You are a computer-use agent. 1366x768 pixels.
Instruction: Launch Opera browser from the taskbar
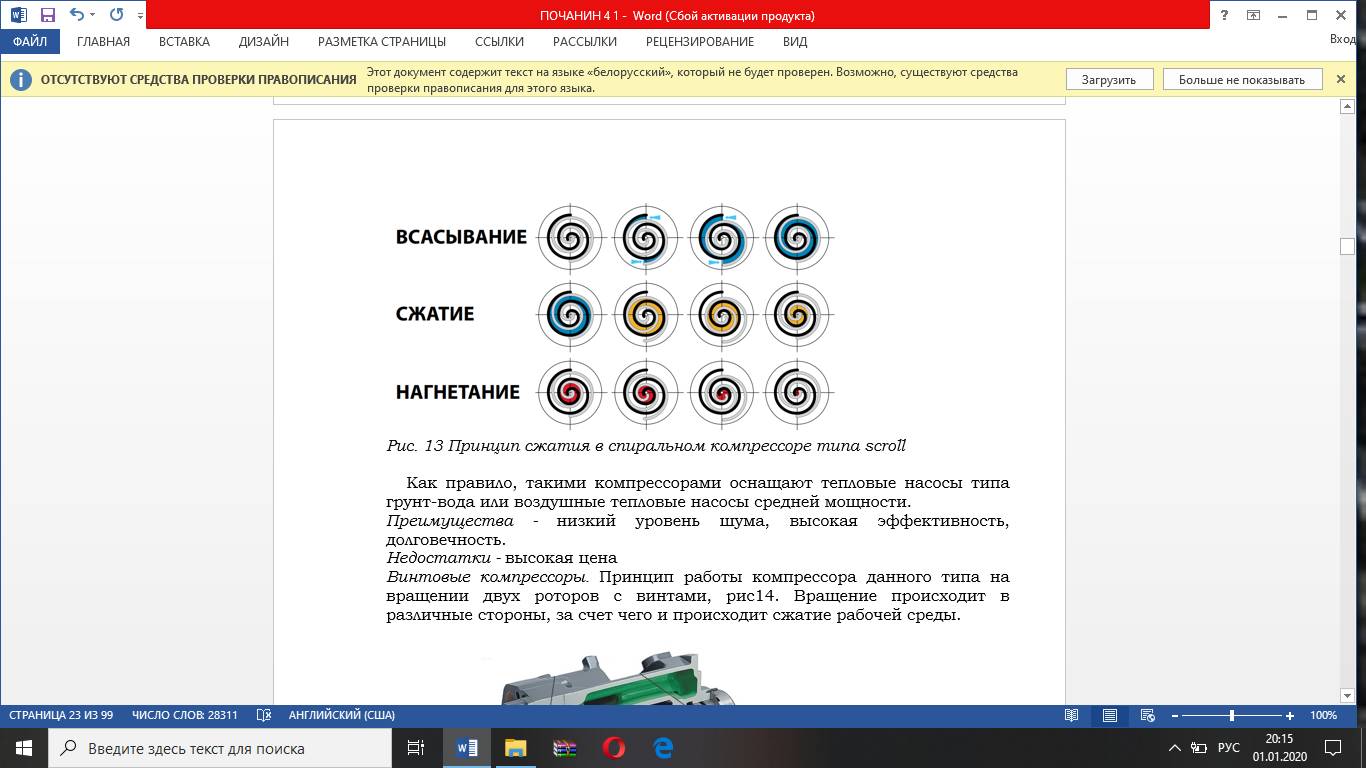[614, 747]
